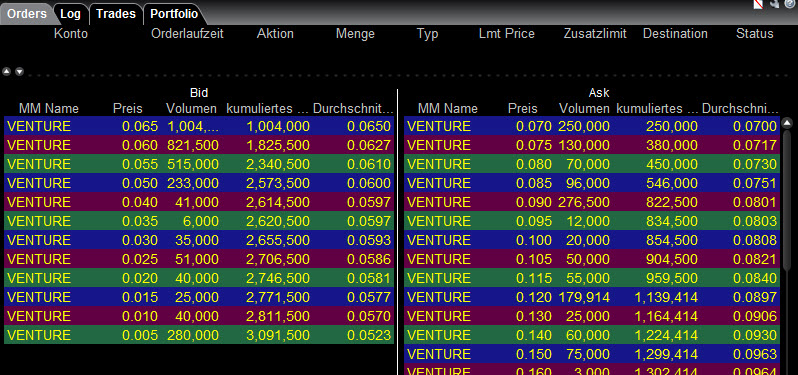This screenshot has height=375, width=798.
Task: Click MM Name header in Ask table
Action: pos(448,109)
